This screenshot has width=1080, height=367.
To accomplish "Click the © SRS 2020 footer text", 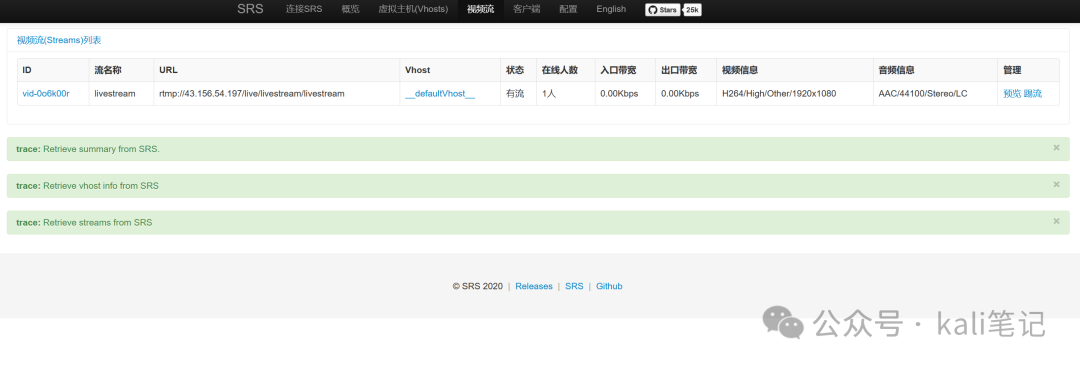I will 477,286.
